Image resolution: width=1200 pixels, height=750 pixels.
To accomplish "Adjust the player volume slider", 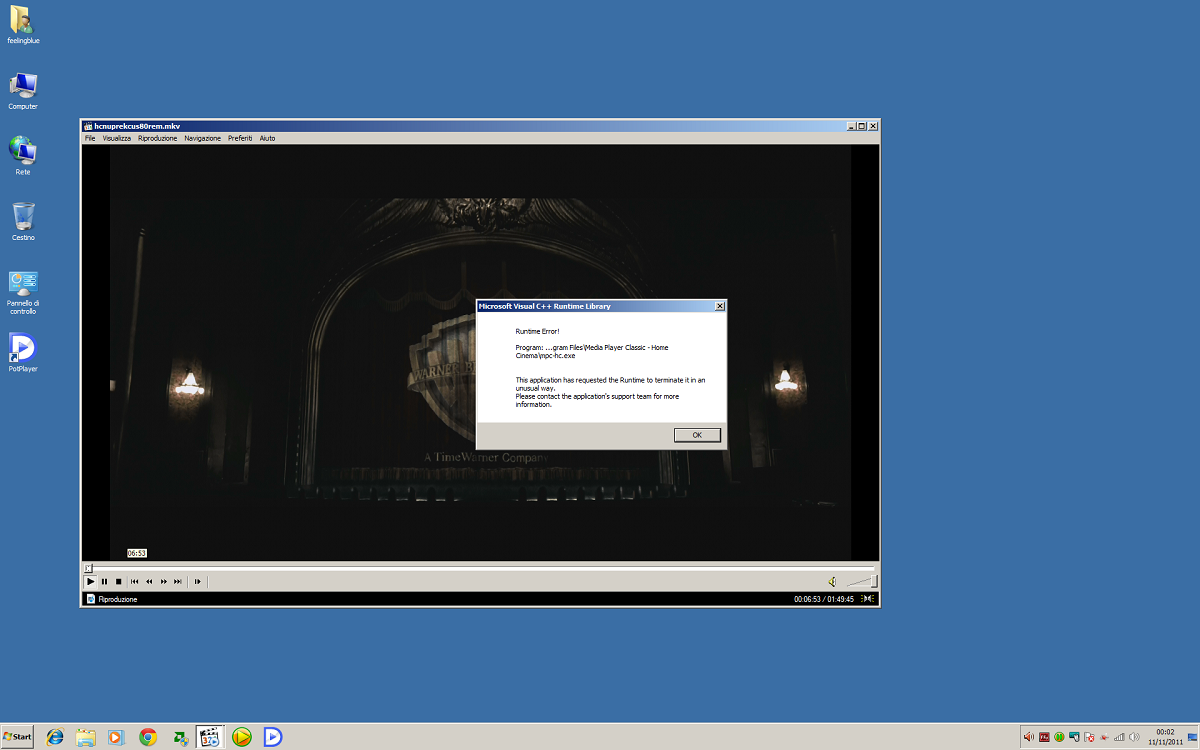I will (x=861, y=581).
